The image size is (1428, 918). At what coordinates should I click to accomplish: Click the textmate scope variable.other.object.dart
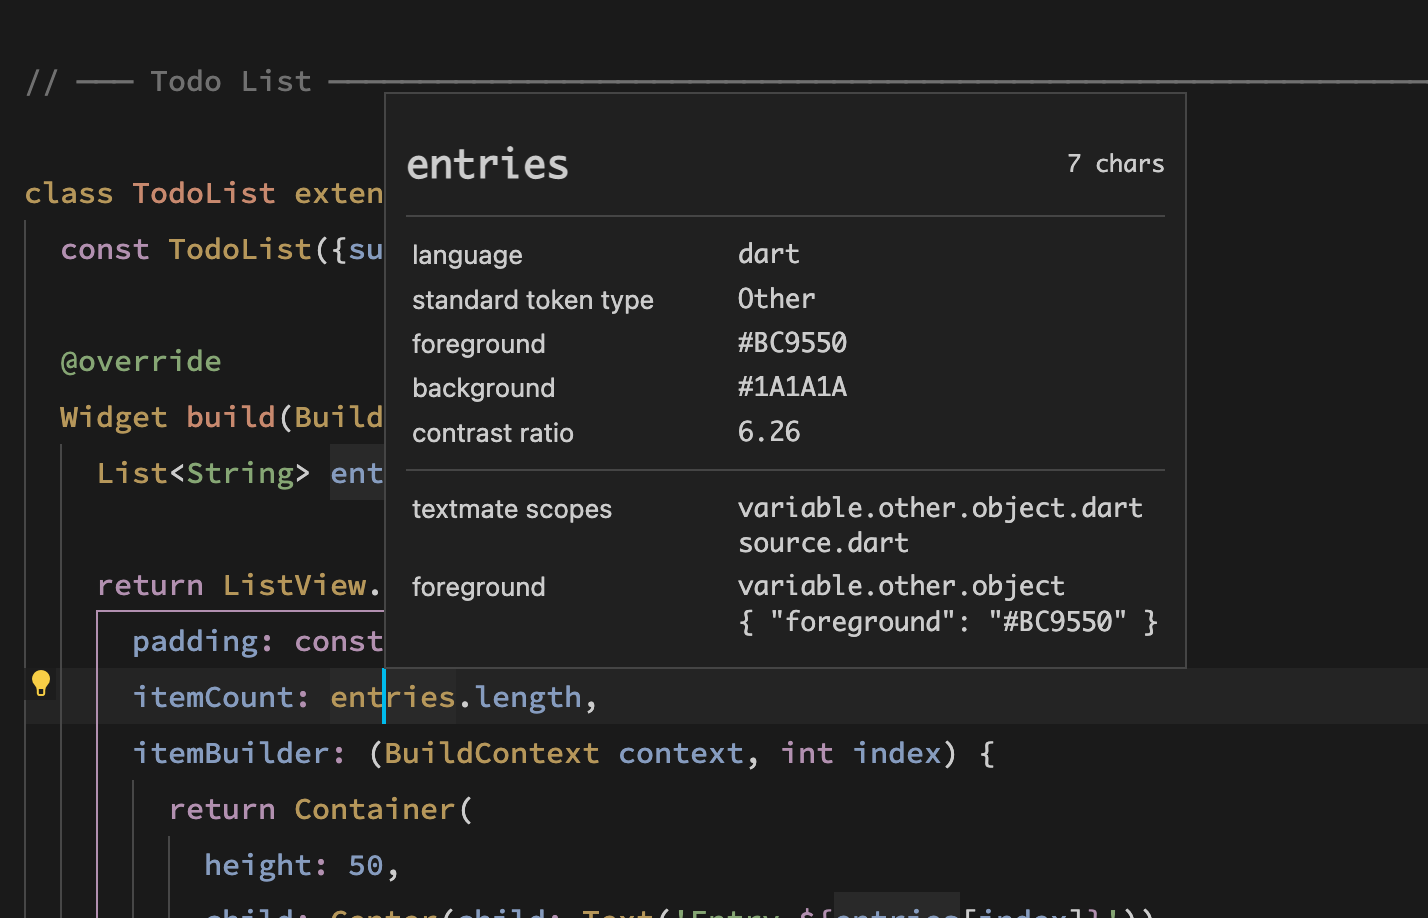point(940,507)
